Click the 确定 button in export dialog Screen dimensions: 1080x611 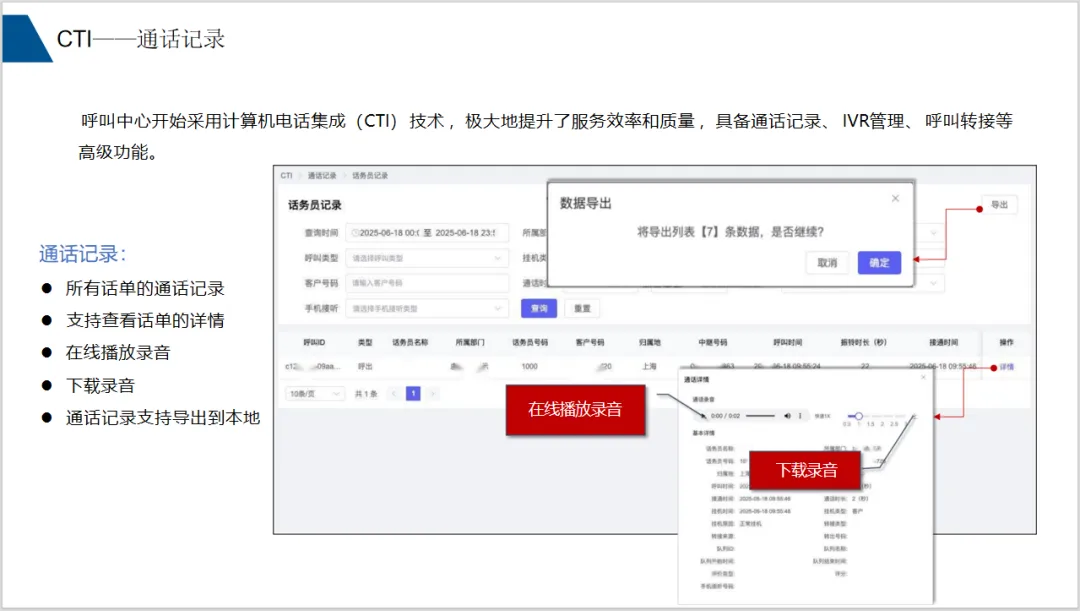point(880,262)
